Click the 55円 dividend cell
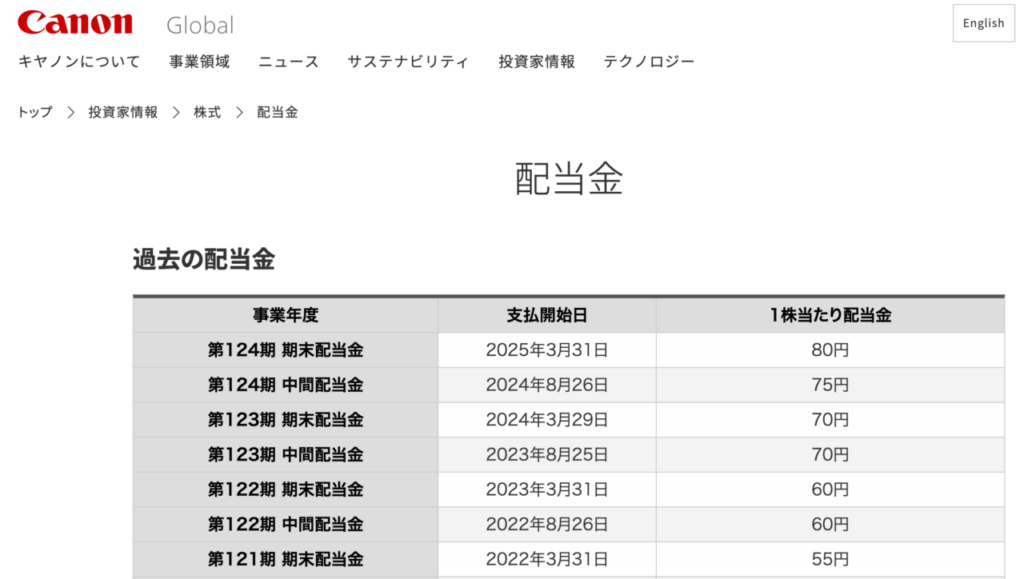This screenshot has width=1024, height=579. coord(831,559)
